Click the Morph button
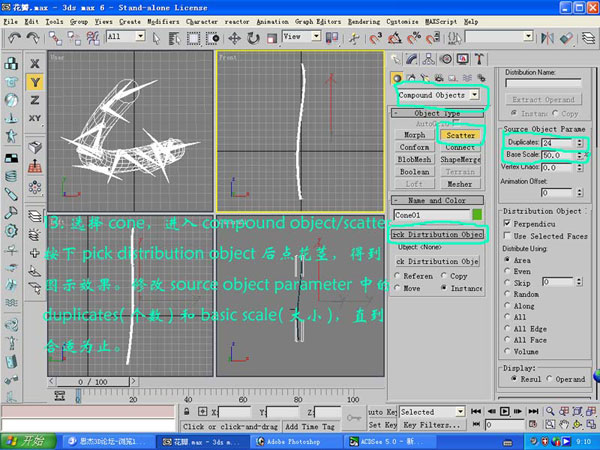 click(x=415, y=135)
